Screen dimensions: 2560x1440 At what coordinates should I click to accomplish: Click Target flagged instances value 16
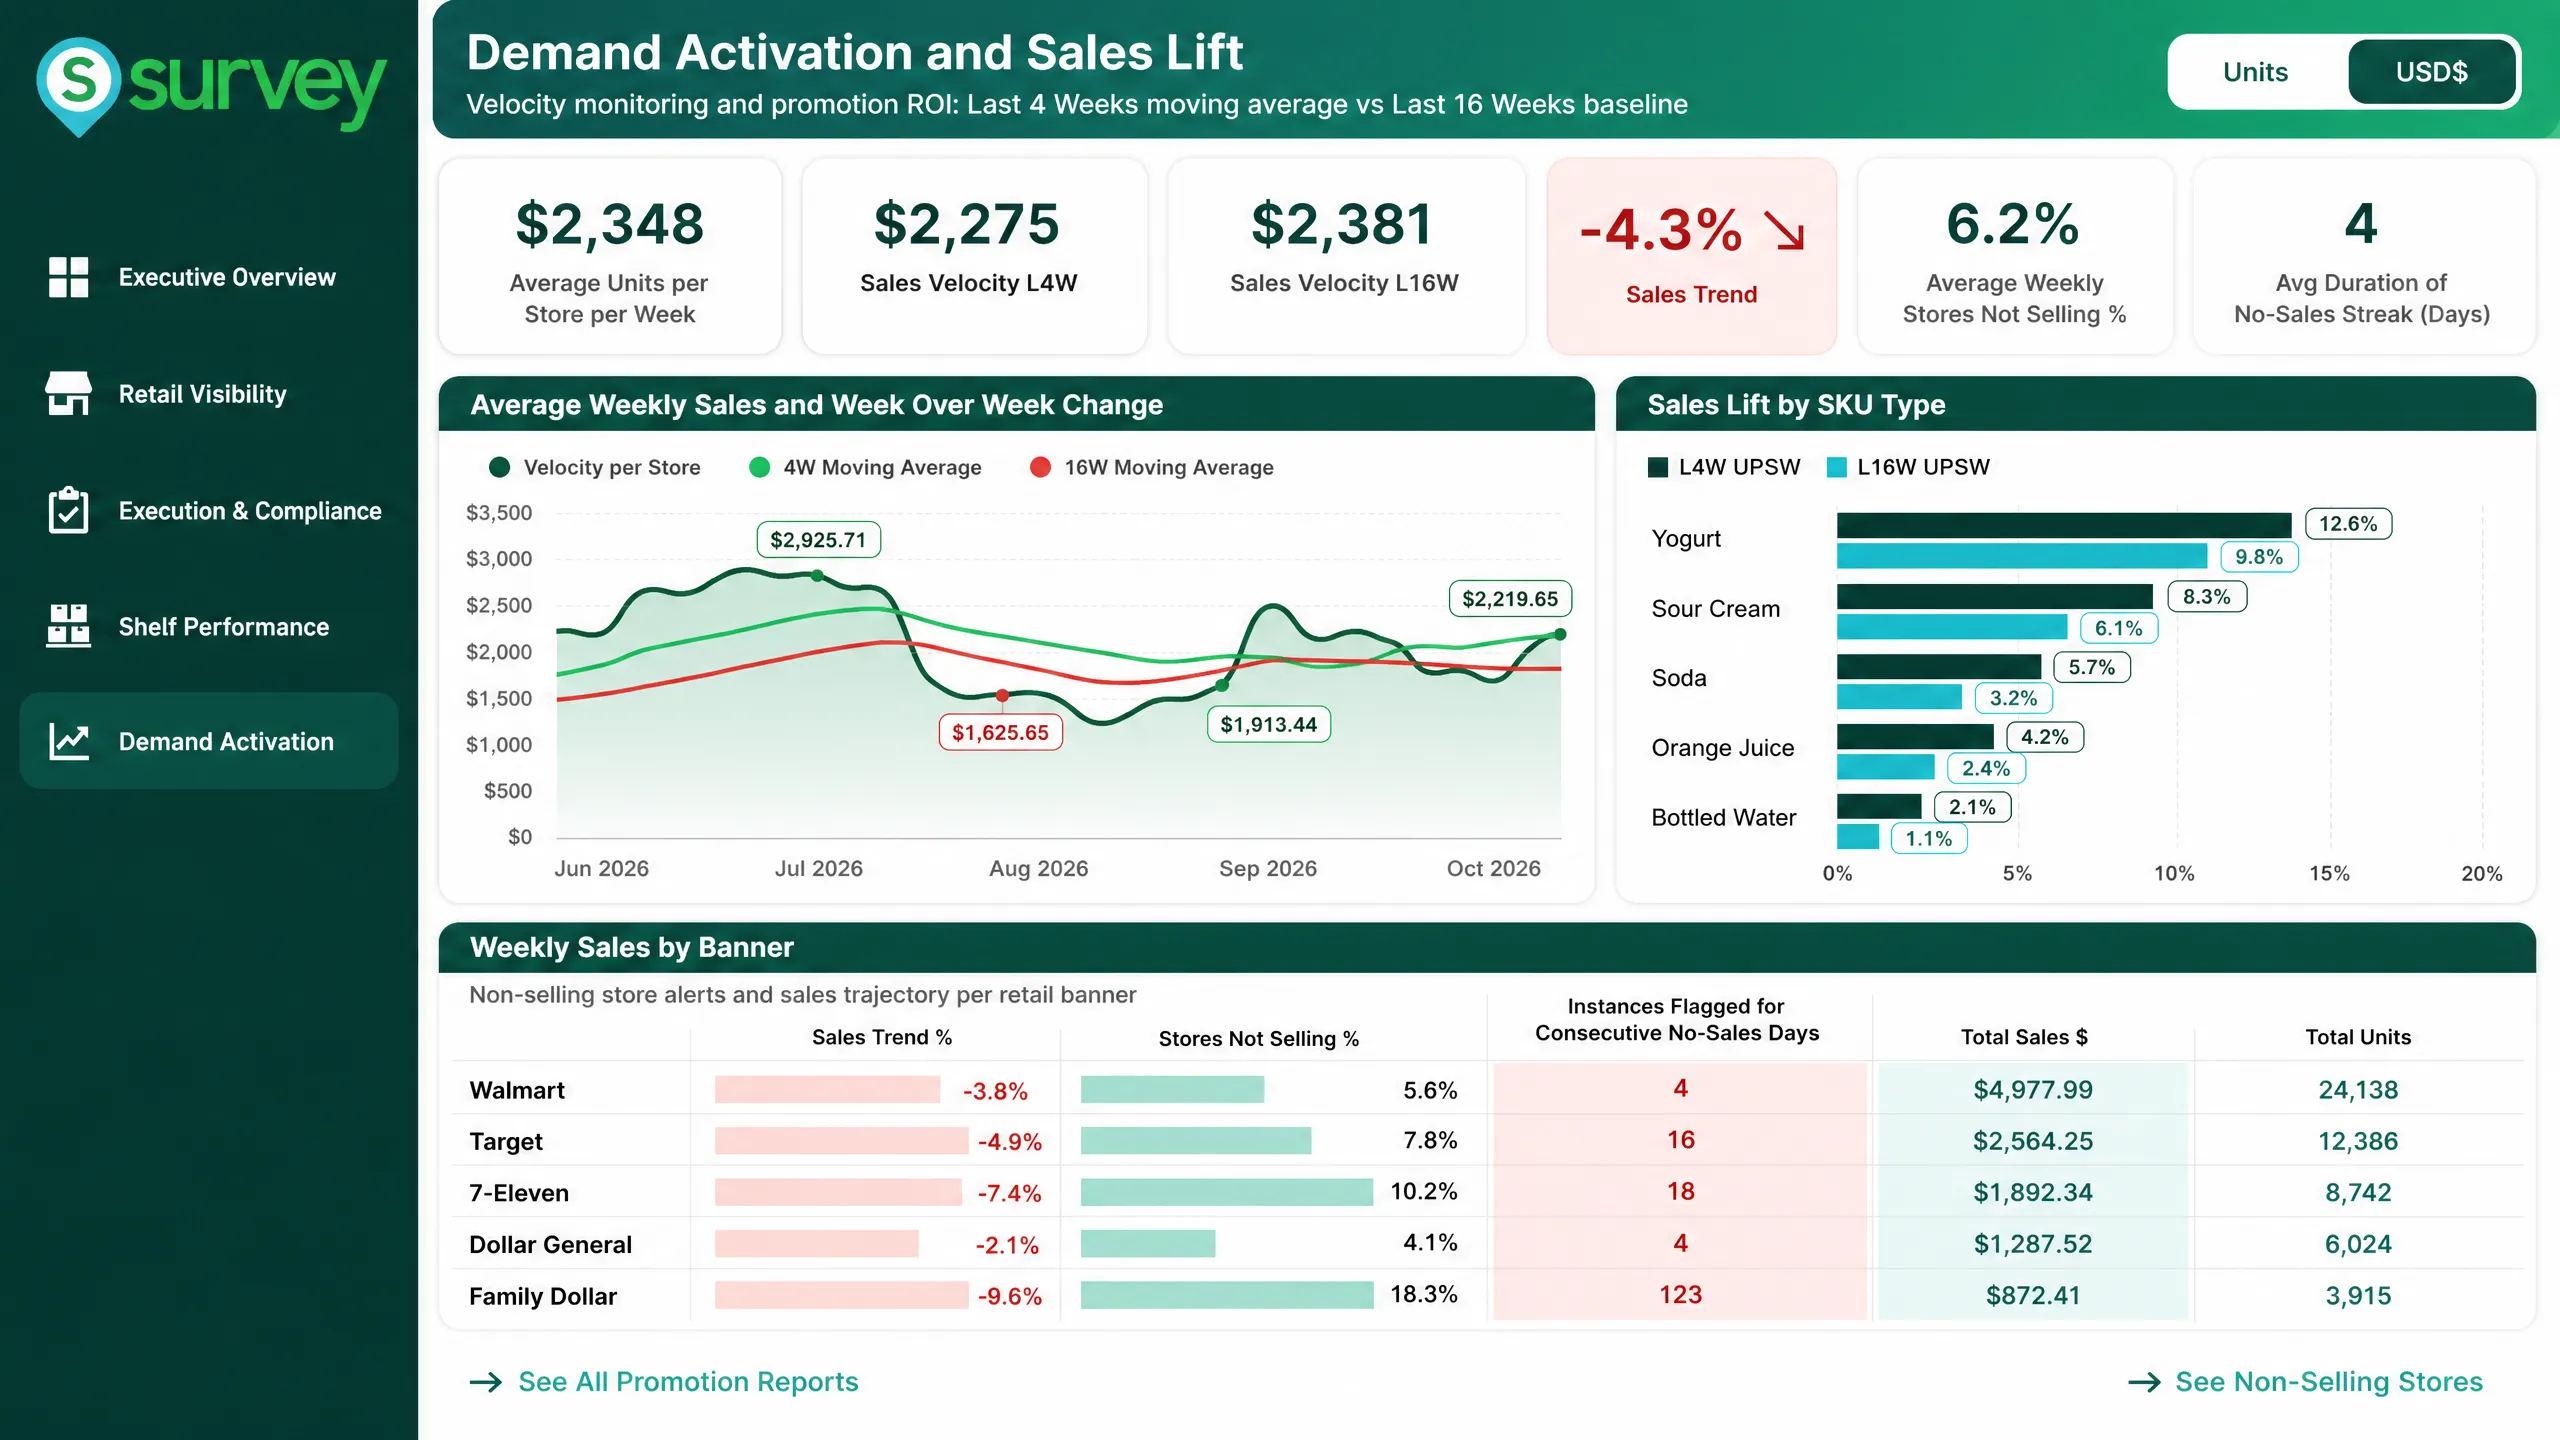click(1680, 1140)
